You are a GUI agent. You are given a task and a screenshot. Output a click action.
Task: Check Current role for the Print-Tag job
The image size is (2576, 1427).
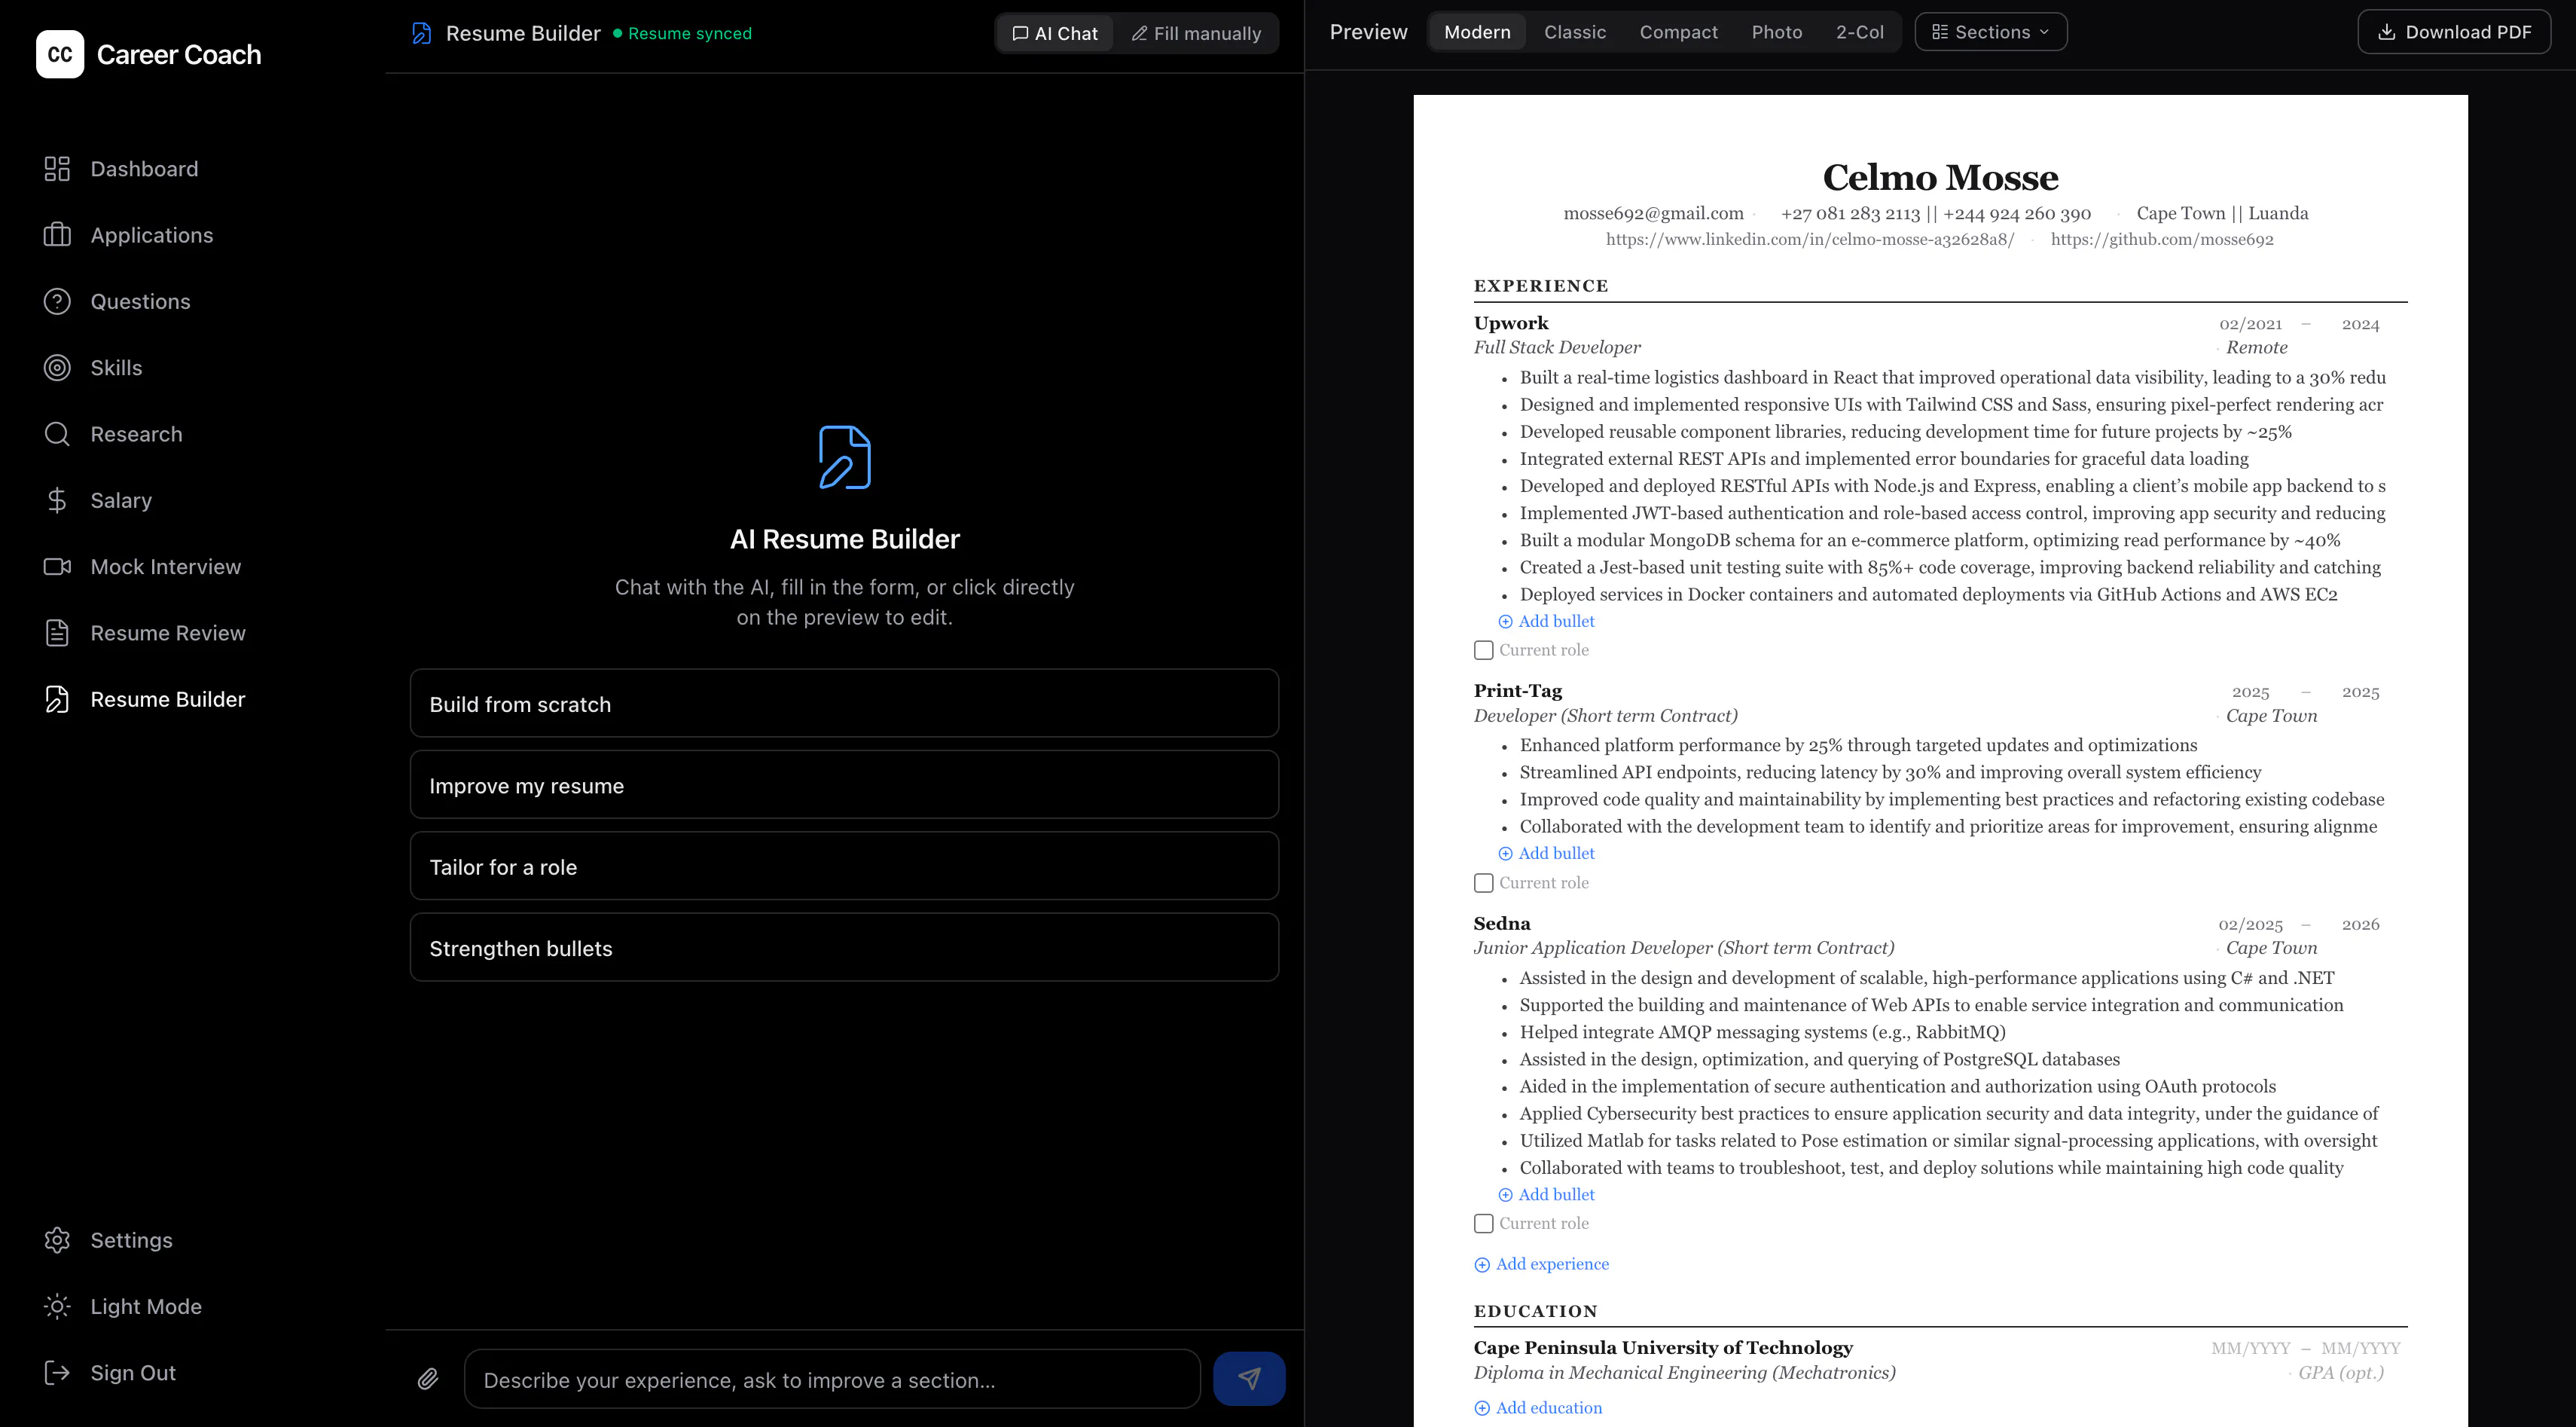1484,883
